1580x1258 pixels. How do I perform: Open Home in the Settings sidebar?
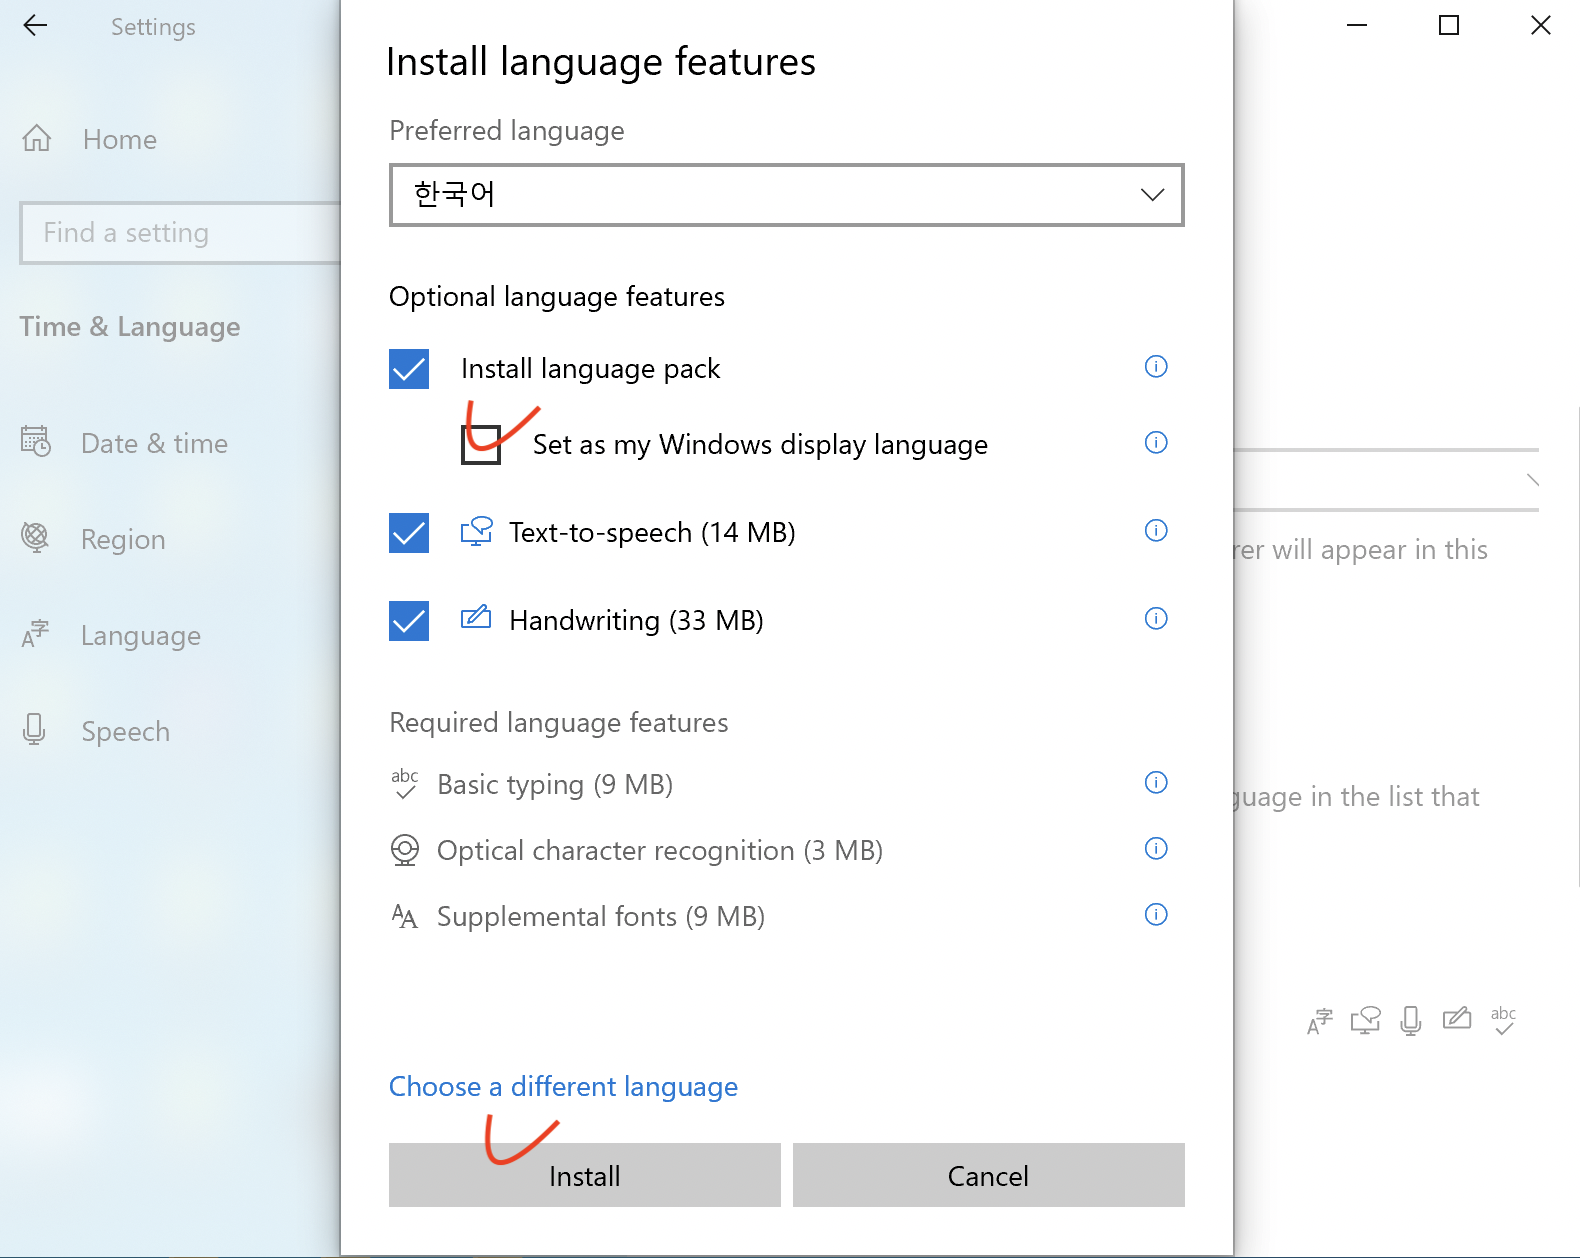click(x=120, y=139)
